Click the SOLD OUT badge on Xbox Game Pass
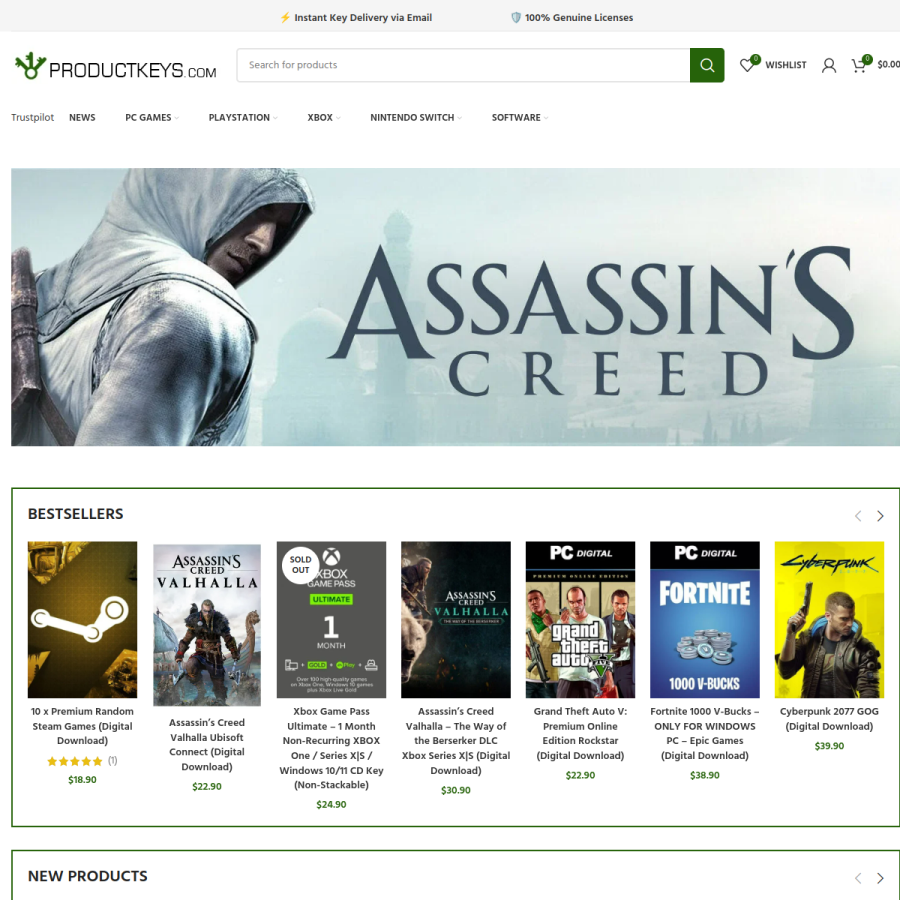 pos(300,565)
